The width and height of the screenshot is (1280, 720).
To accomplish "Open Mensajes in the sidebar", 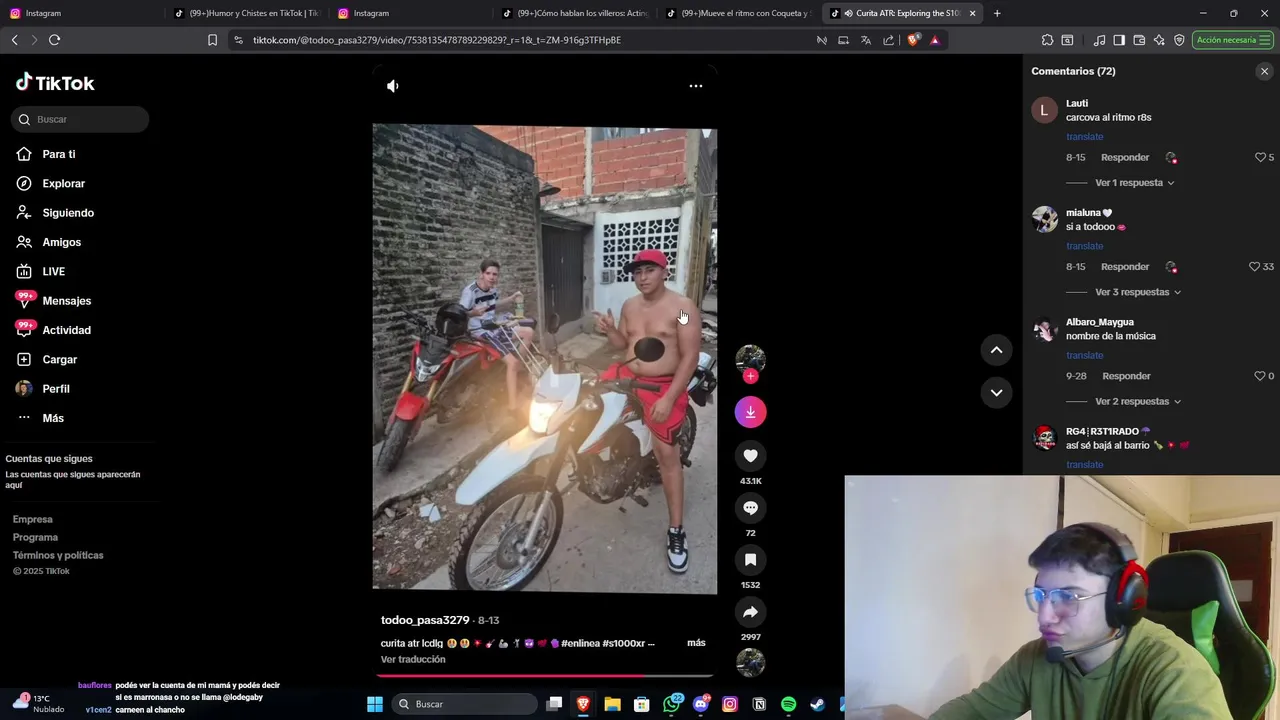I will [x=66, y=301].
